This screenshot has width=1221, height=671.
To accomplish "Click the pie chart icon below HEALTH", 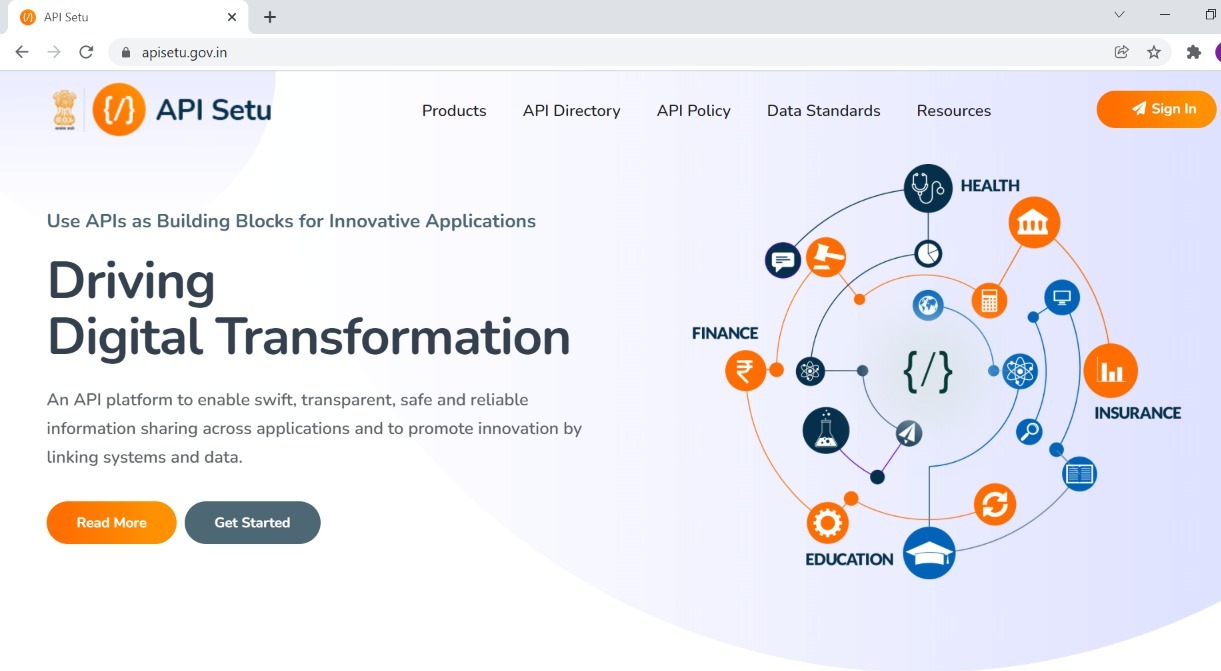I will [x=928, y=253].
